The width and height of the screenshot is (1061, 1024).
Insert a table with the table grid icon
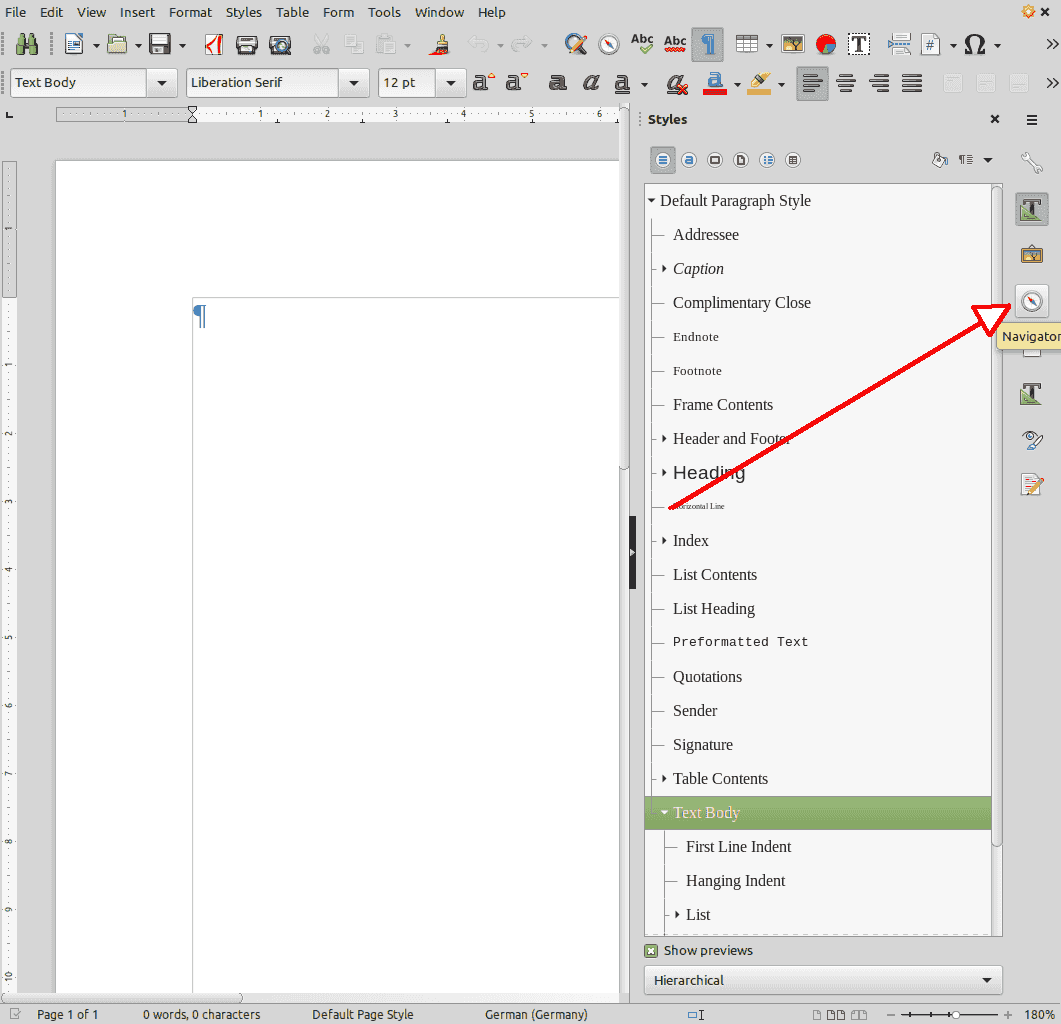pos(746,45)
